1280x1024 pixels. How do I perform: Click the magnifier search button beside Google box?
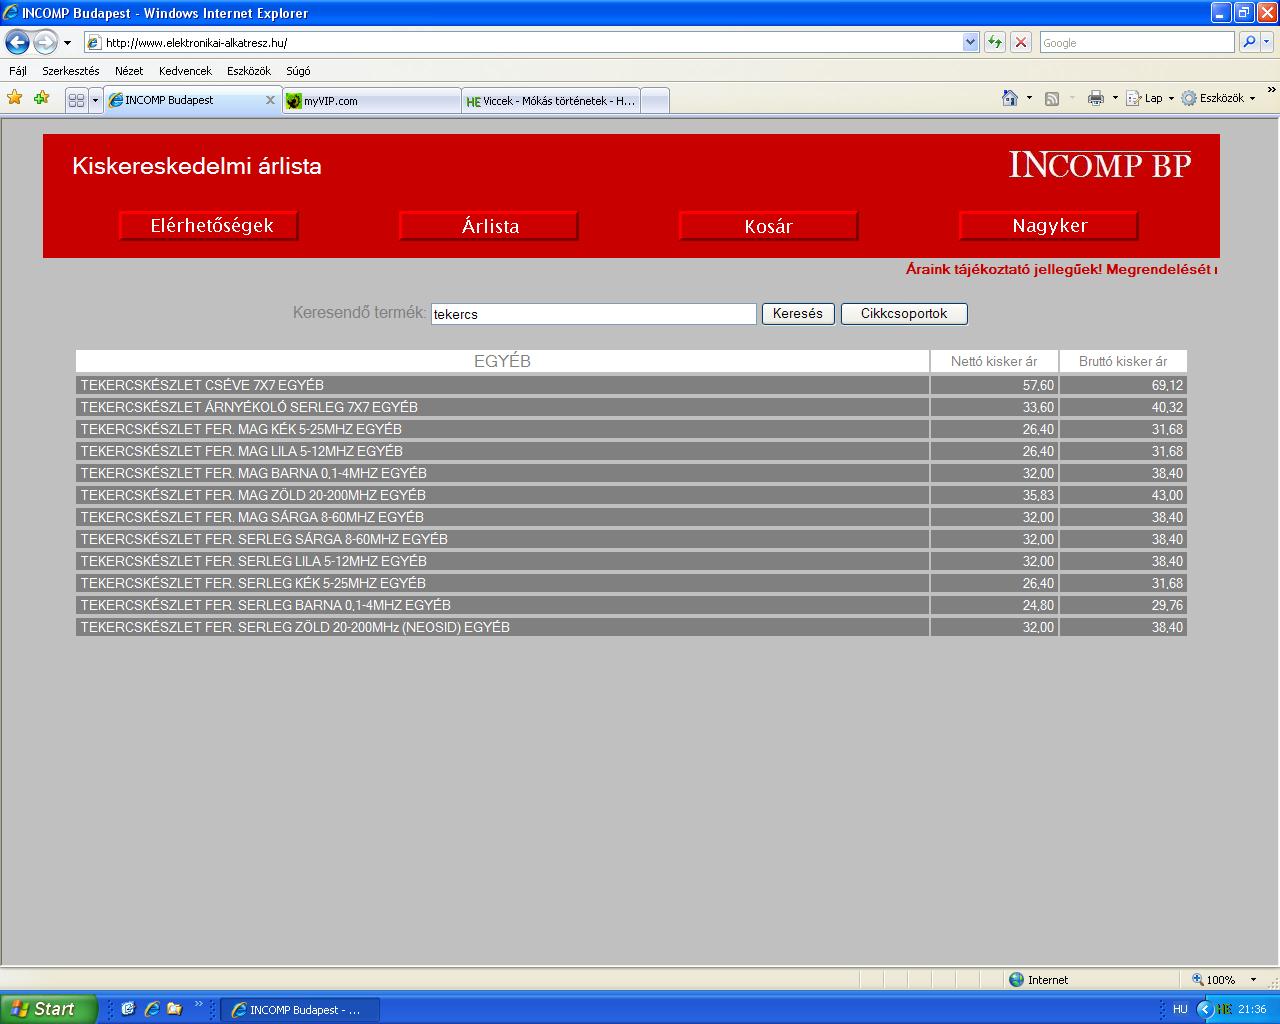tap(1248, 42)
